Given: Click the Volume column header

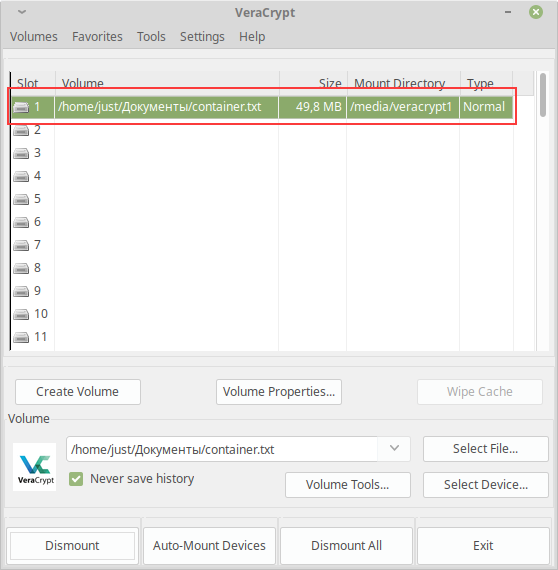Looking at the screenshot, I should [167, 84].
